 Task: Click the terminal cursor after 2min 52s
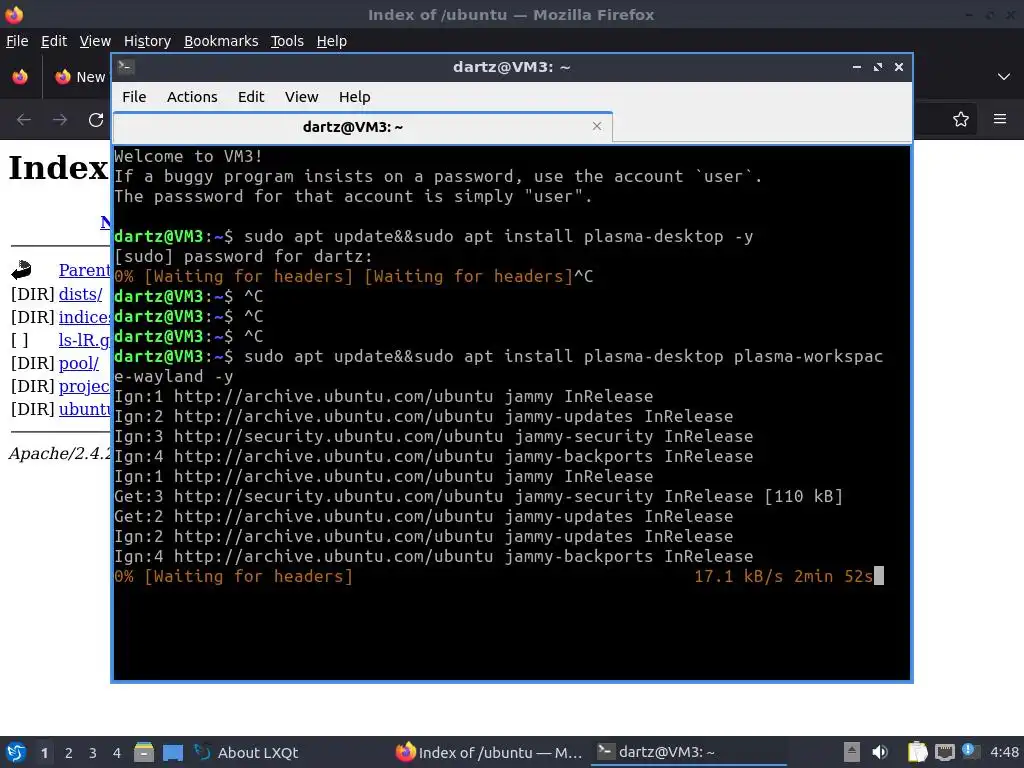878,576
